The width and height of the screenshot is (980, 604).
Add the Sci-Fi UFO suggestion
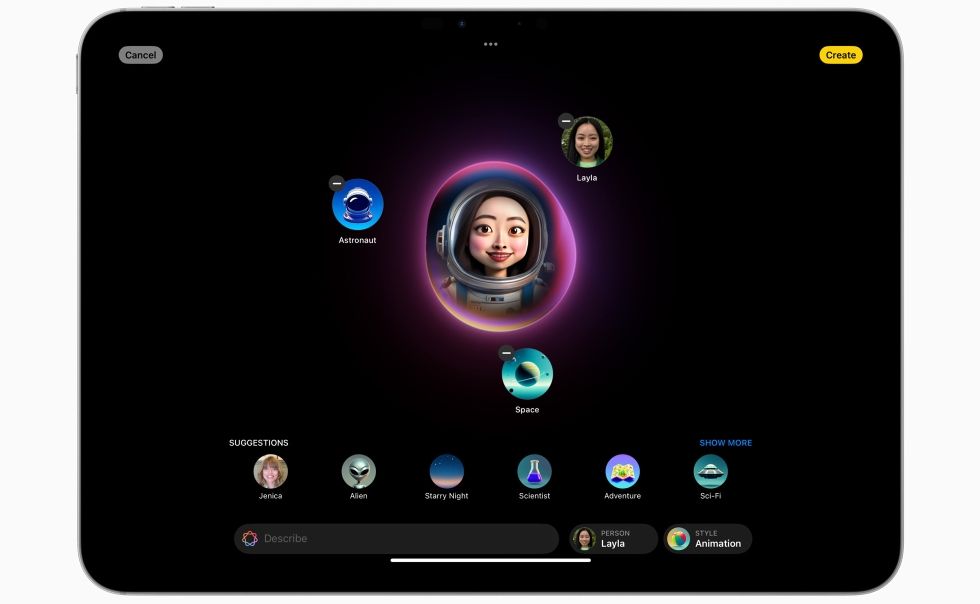pos(711,471)
